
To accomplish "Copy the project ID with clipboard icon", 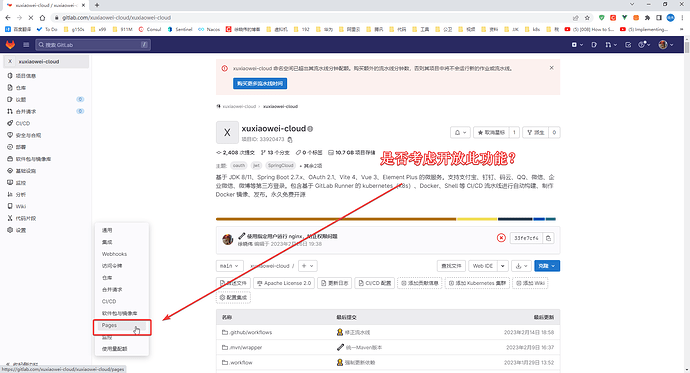I will [290, 139].
